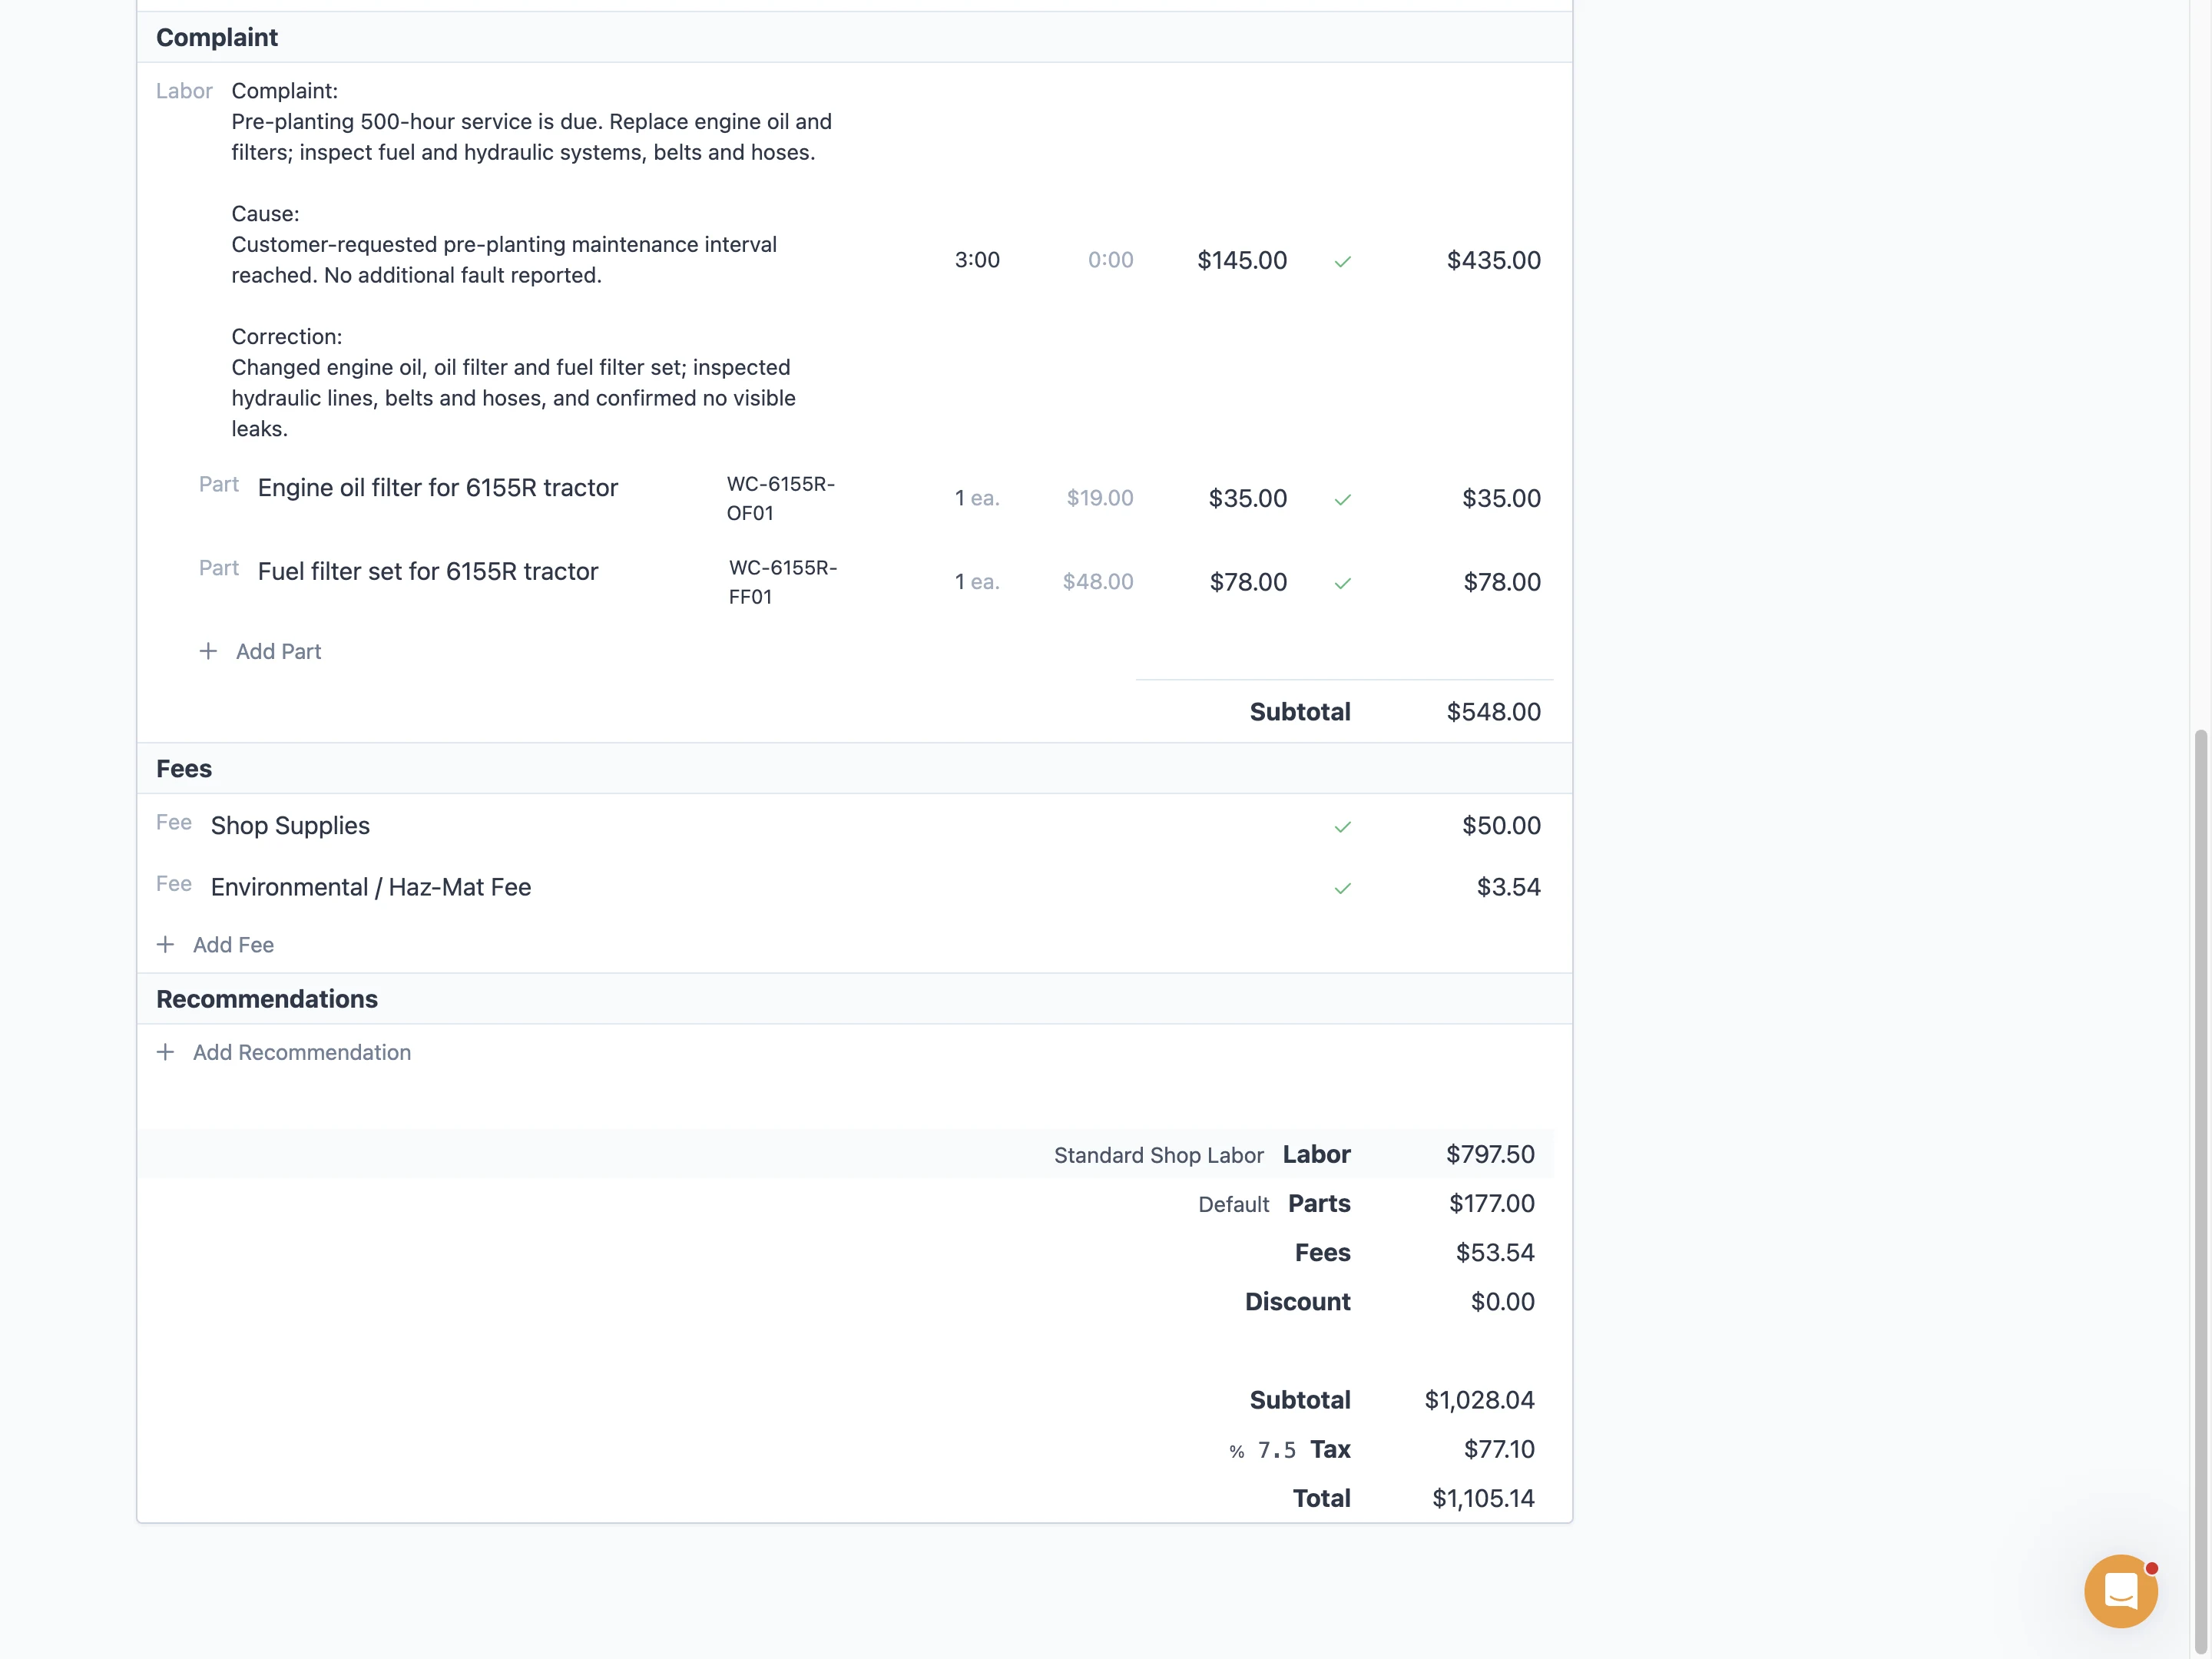Select the 3:00 labor hours value
Image resolution: width=2212 pixels, height=1659 pixels.
click(x=977, y=260)
